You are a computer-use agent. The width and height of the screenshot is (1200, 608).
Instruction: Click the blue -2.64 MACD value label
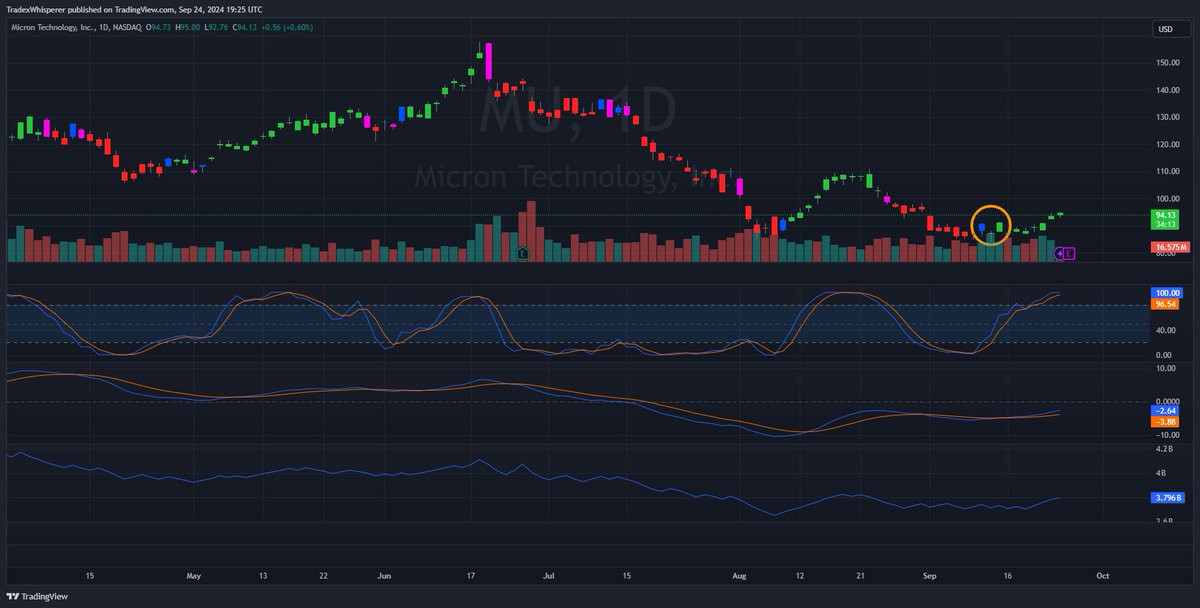[x=1166, y=411]
